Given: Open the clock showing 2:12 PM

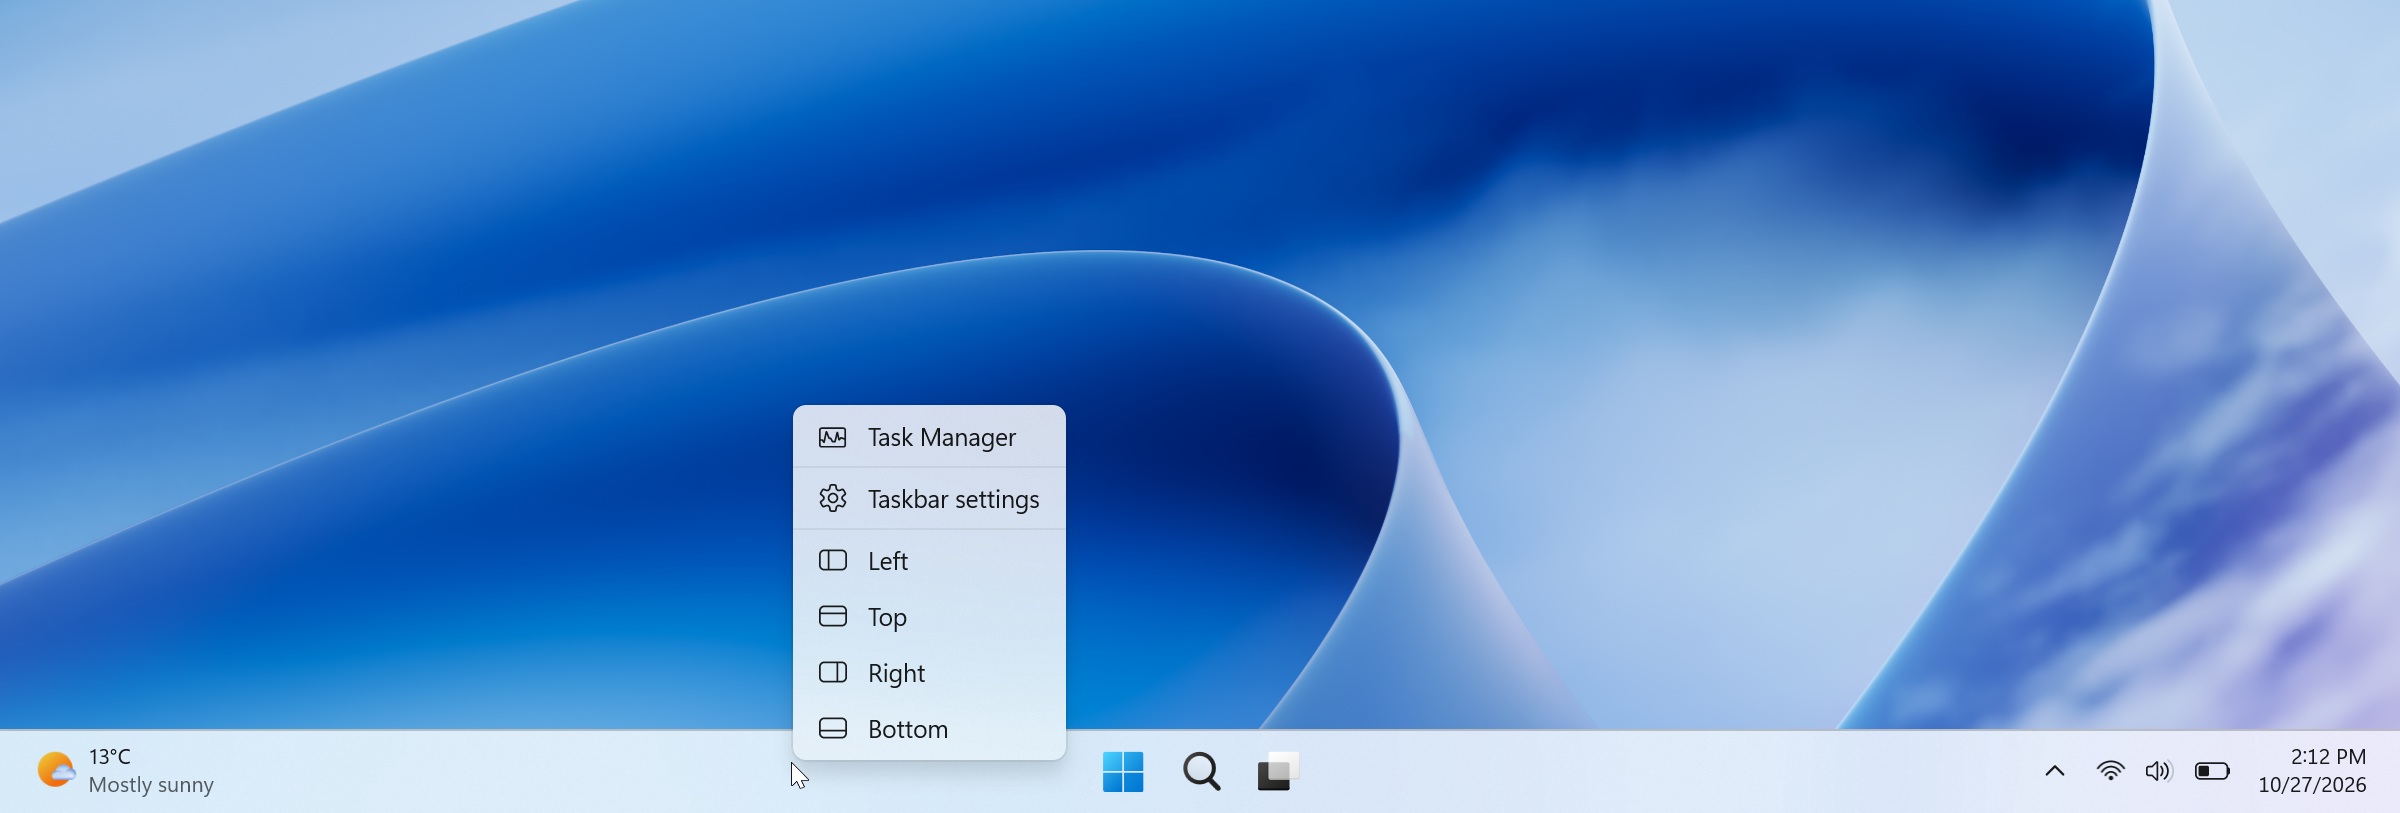Looking at the screenshot, I should (x=2328, y=757).
